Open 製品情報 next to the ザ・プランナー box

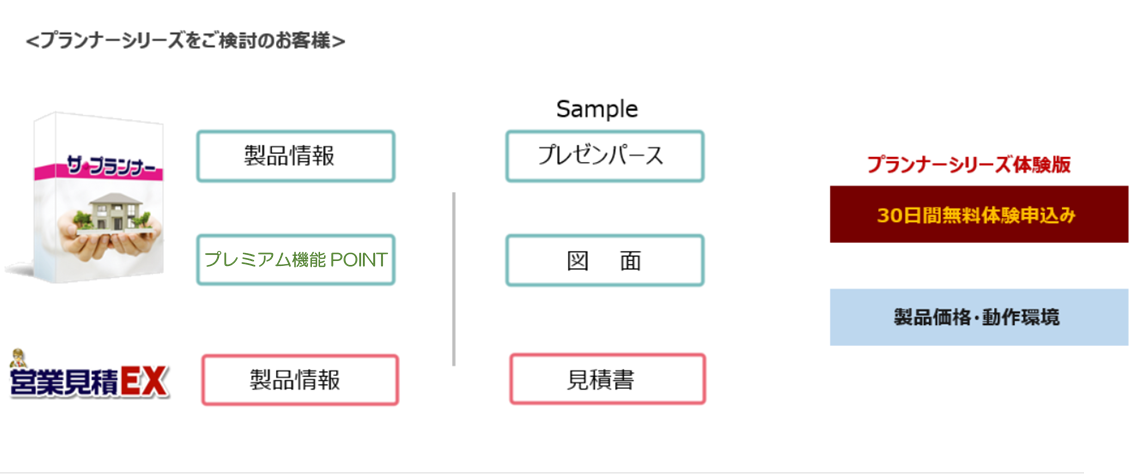point(295,156)
